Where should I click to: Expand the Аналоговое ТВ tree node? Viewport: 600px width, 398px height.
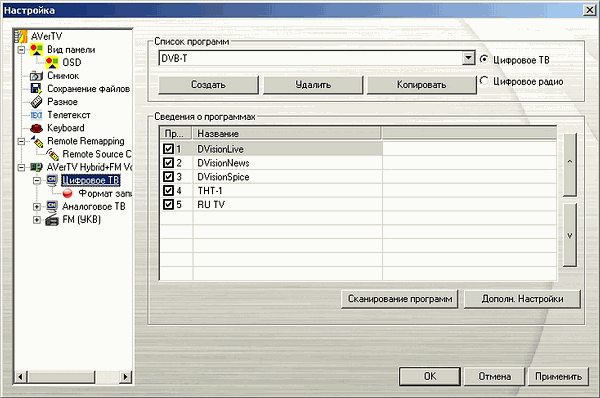click(37, 207)
